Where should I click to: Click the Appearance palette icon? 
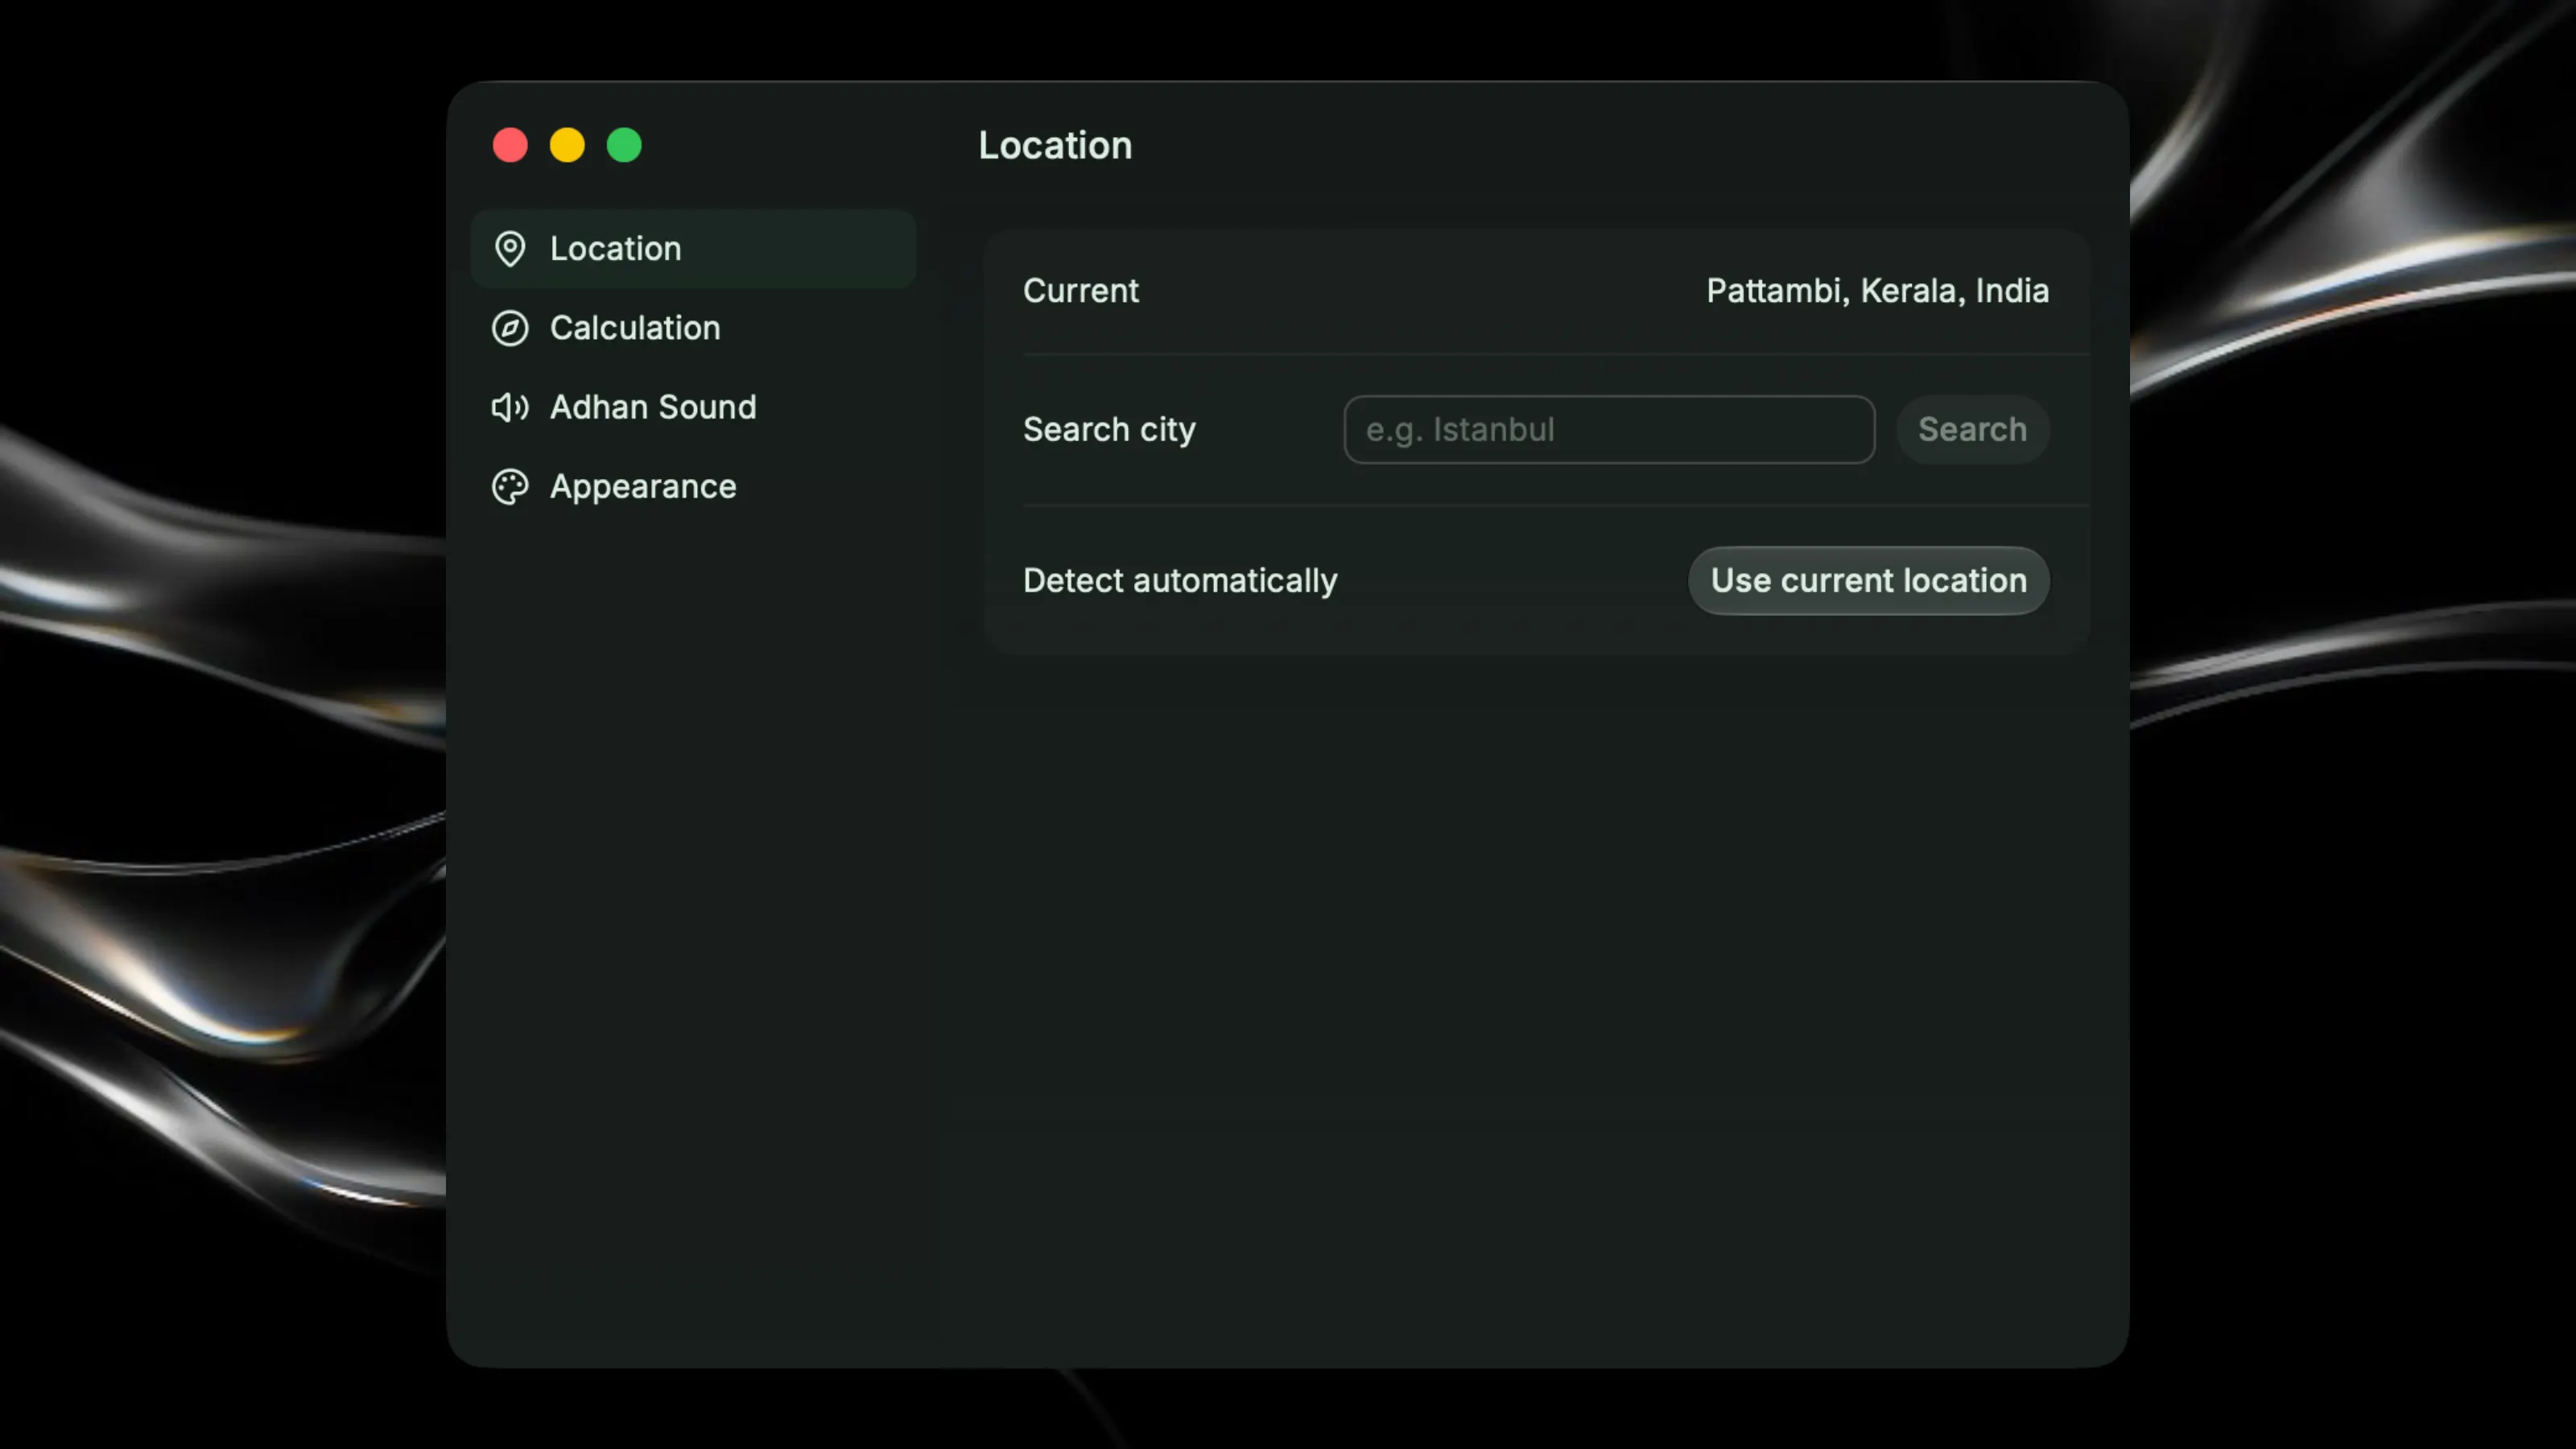510,487
